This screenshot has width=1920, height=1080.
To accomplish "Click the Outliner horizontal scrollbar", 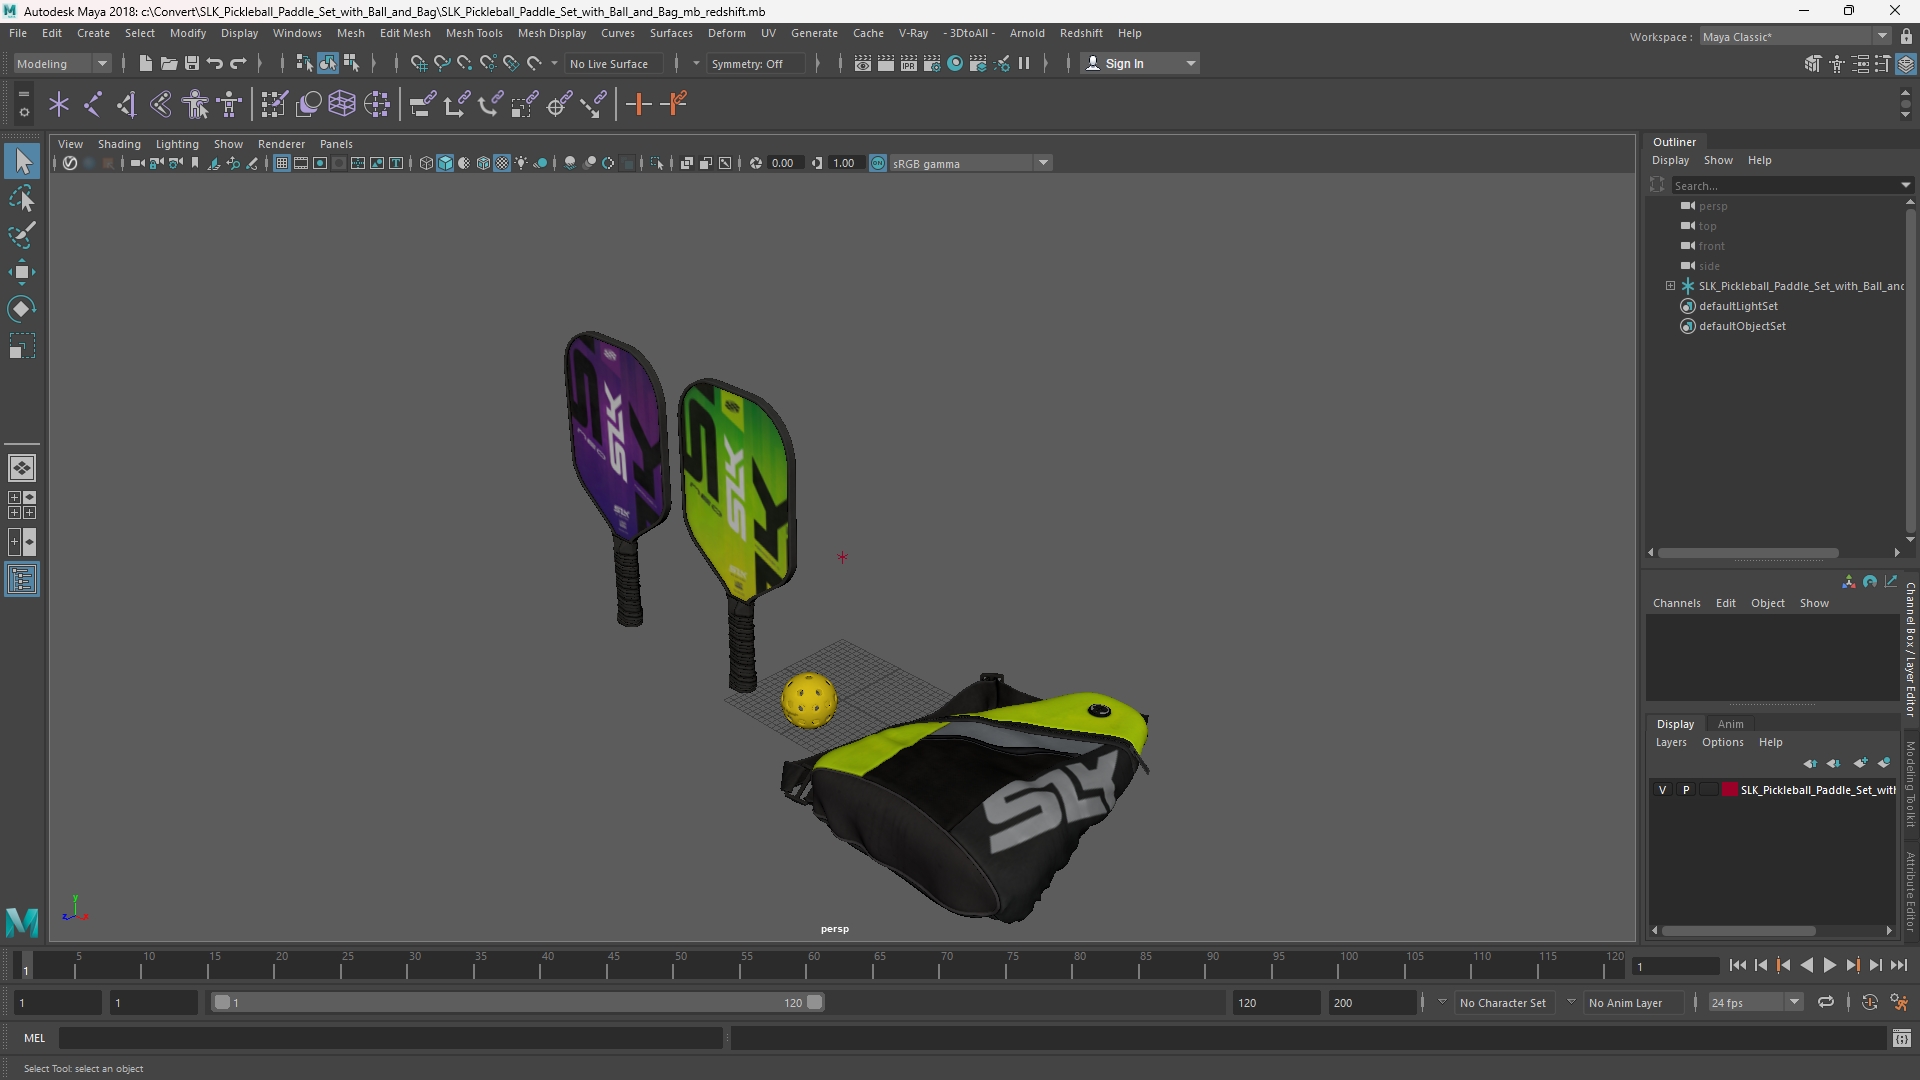I will [1748, 552].
